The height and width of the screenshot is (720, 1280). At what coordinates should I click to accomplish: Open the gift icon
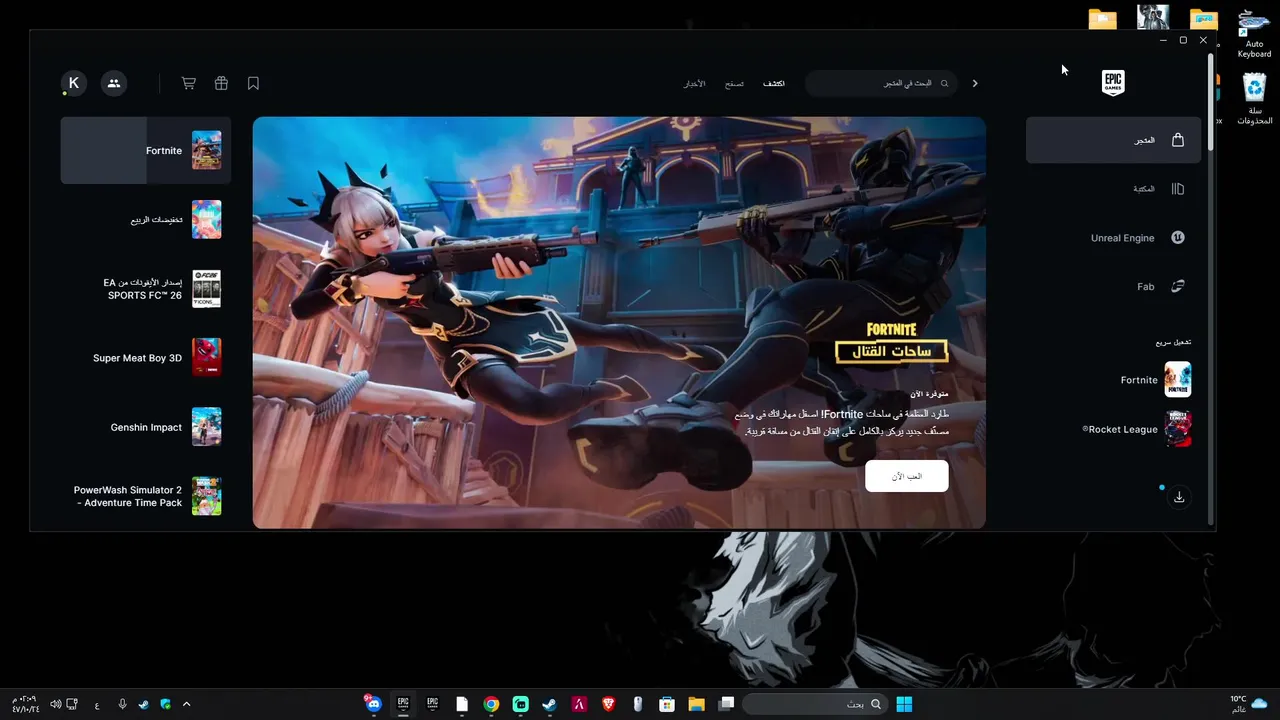[221, 83]
